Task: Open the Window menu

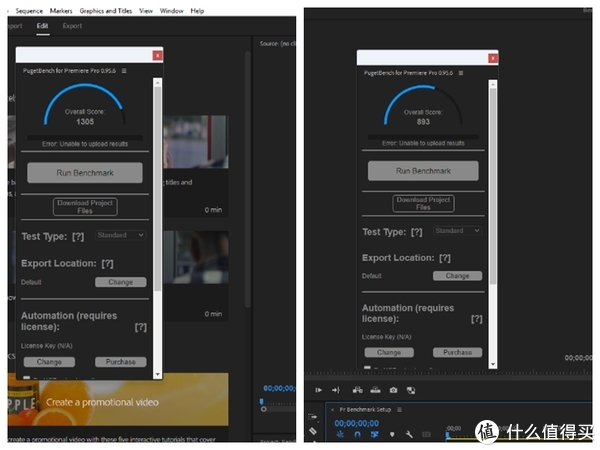Action: 171,11
